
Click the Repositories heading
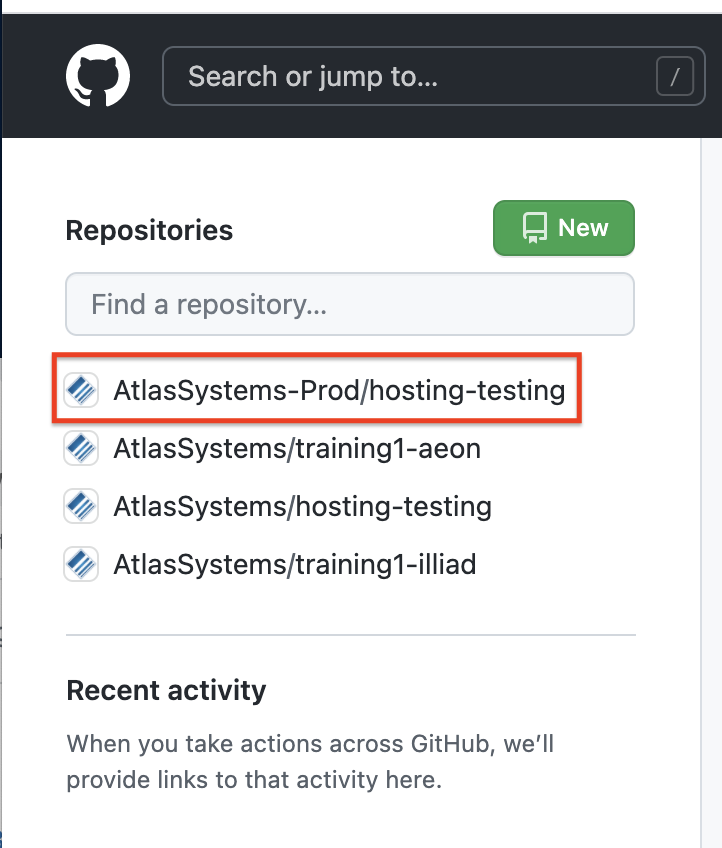pos(149,230)
